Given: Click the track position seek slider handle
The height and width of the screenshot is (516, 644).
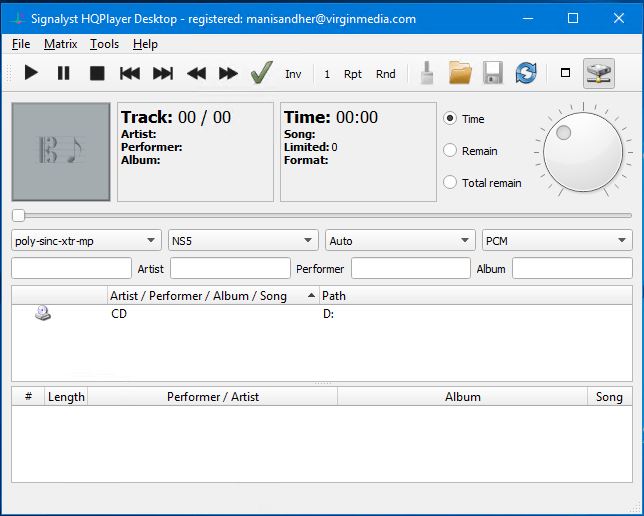Looking at the screenshot, I should click(18, 215).
